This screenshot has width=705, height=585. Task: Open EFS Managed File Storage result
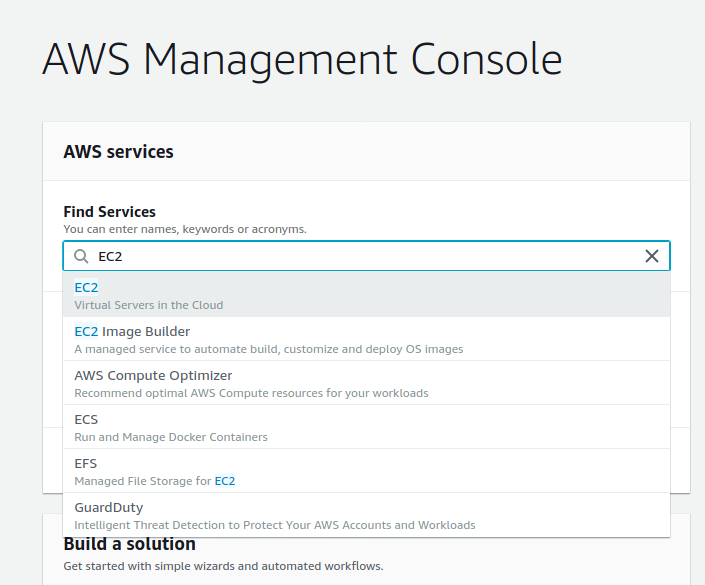click(x=366, y=471)
